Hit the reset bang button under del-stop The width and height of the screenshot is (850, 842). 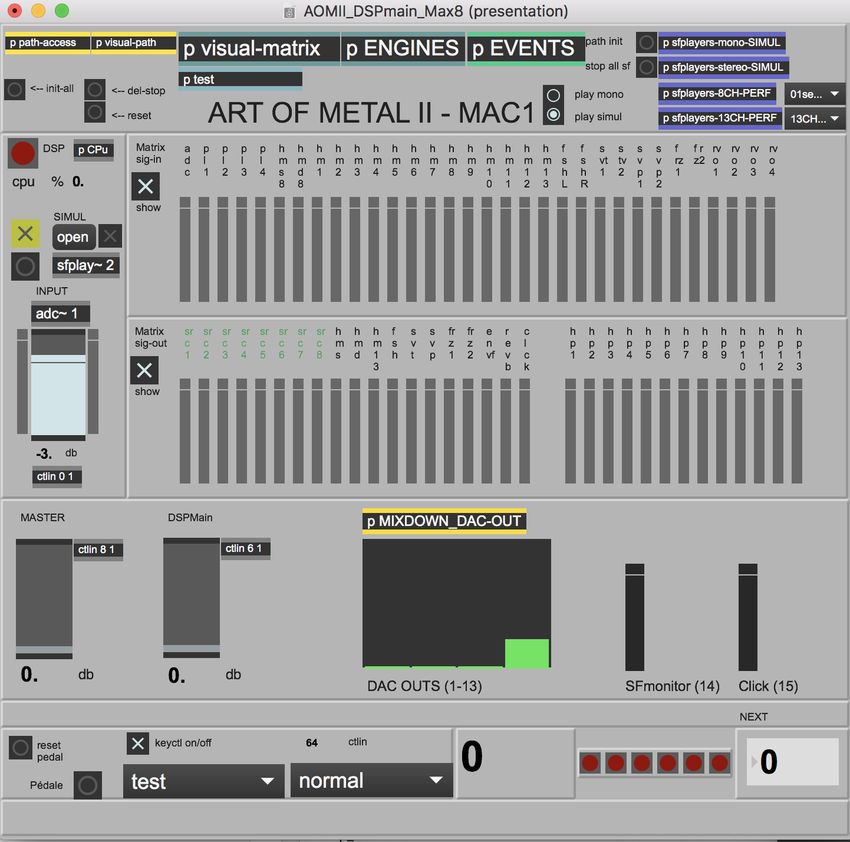coord(94,112)
